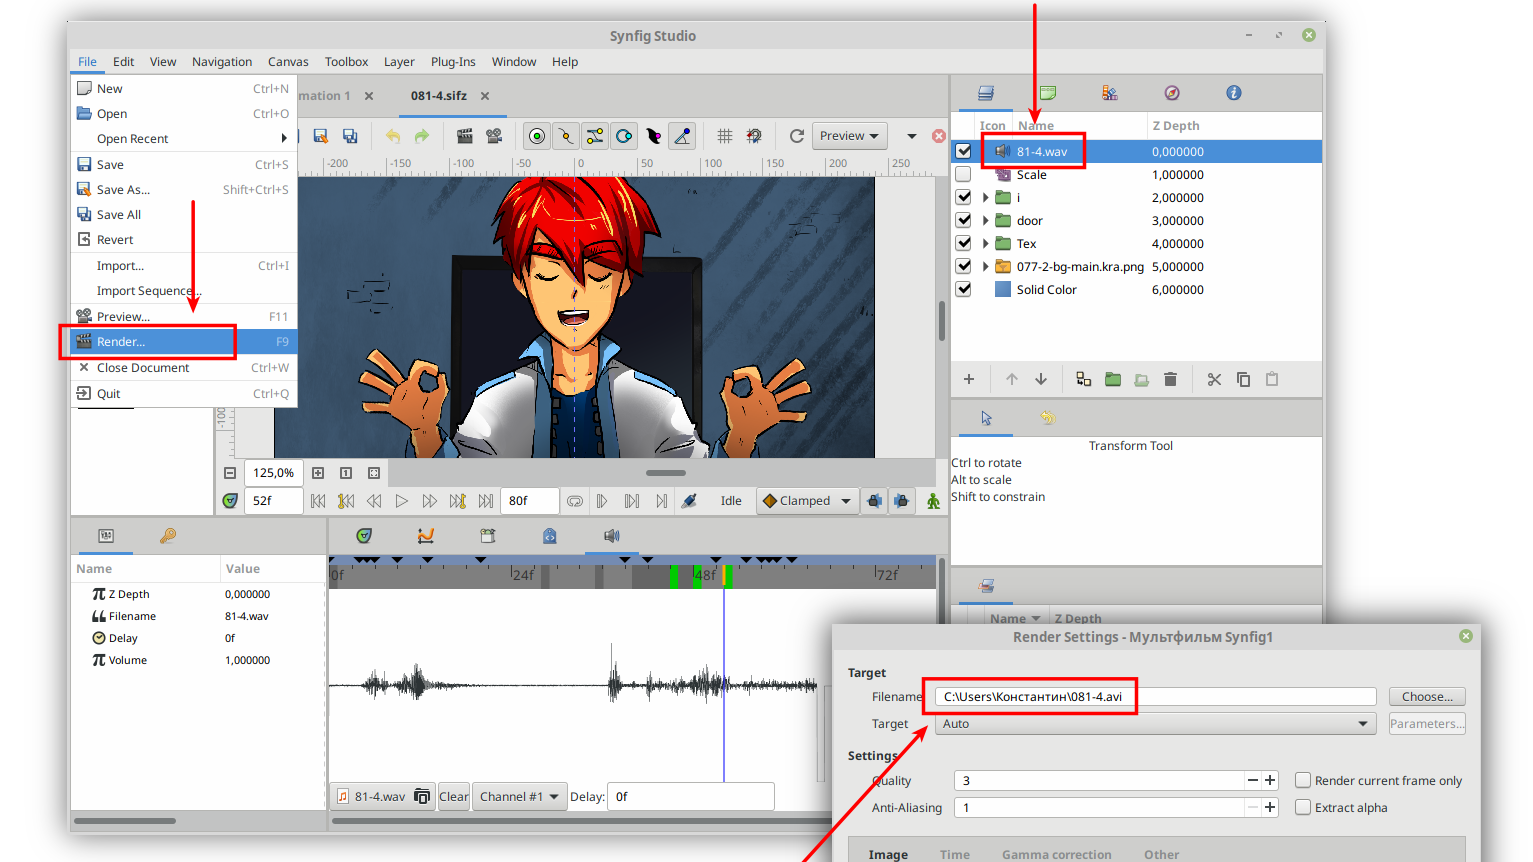Open the Info panel tab icon
The width and height of the screenshot is (1533, 862).
pos(1234,93)
